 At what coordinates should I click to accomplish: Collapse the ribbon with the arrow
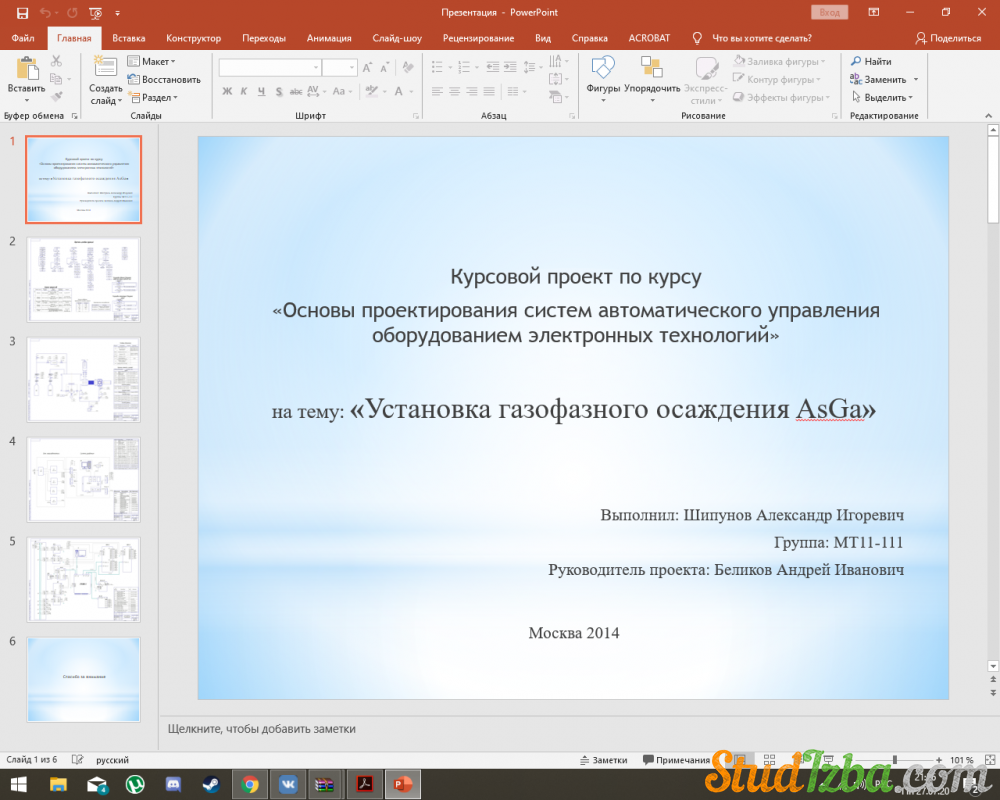(x=989, y=116)
